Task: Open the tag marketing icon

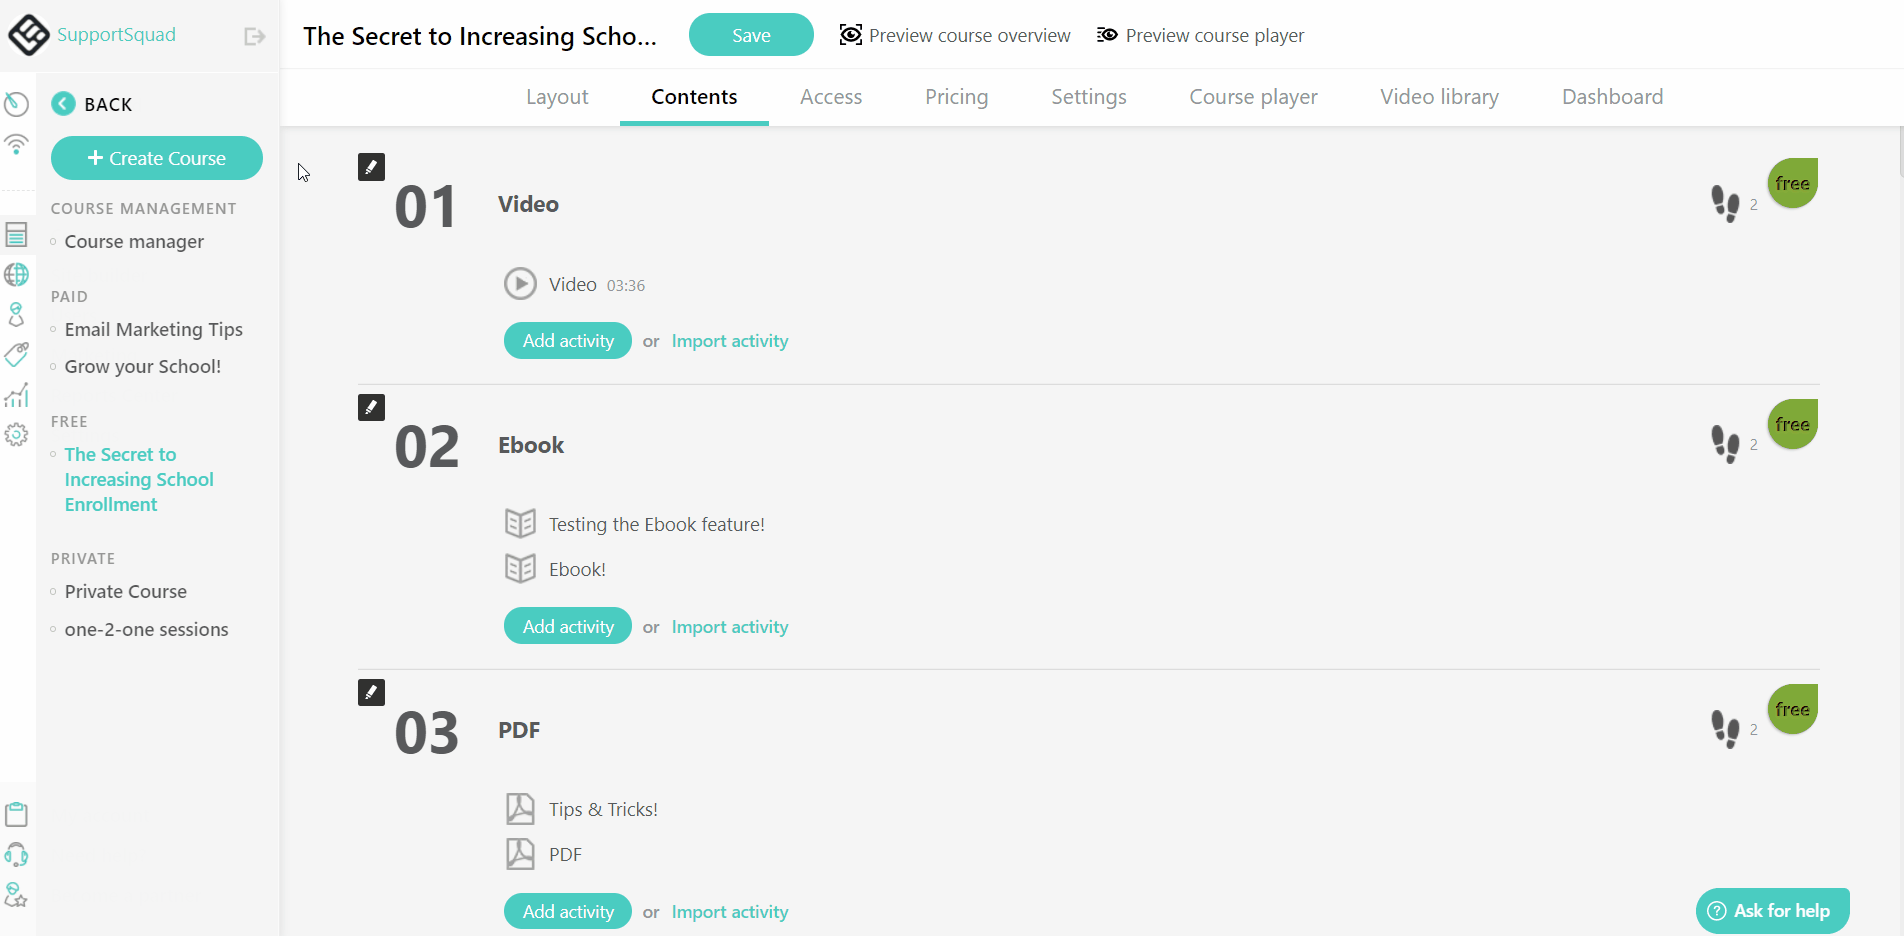Action: [x=17, y=355]
